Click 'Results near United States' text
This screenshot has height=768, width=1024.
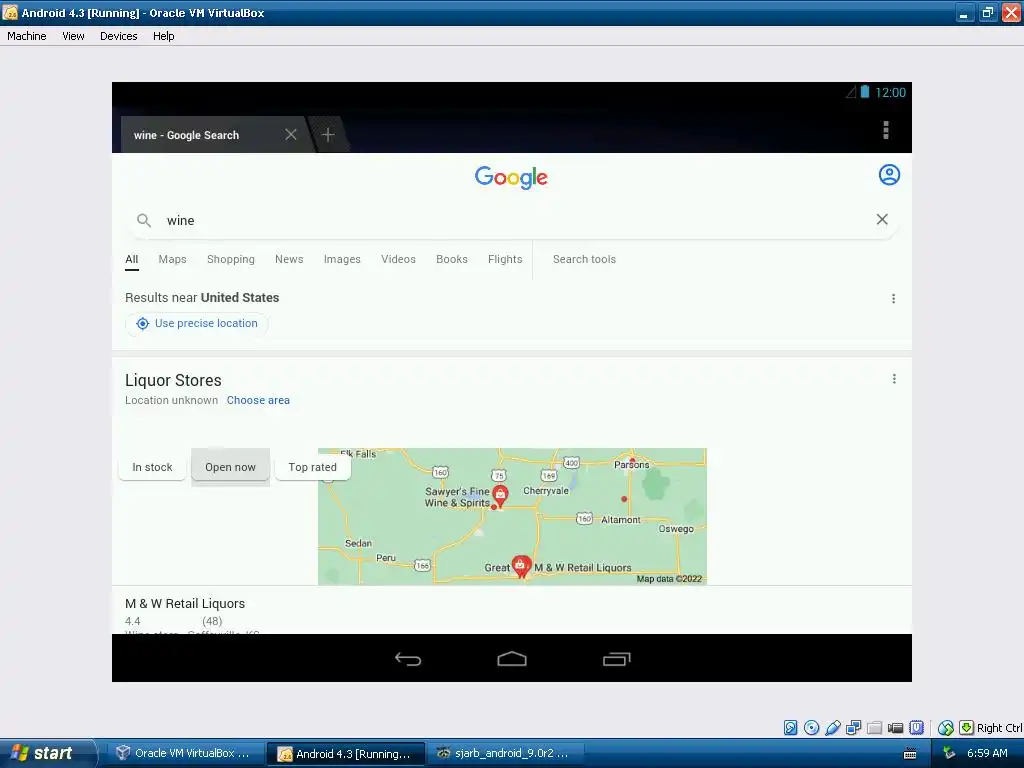202,298
